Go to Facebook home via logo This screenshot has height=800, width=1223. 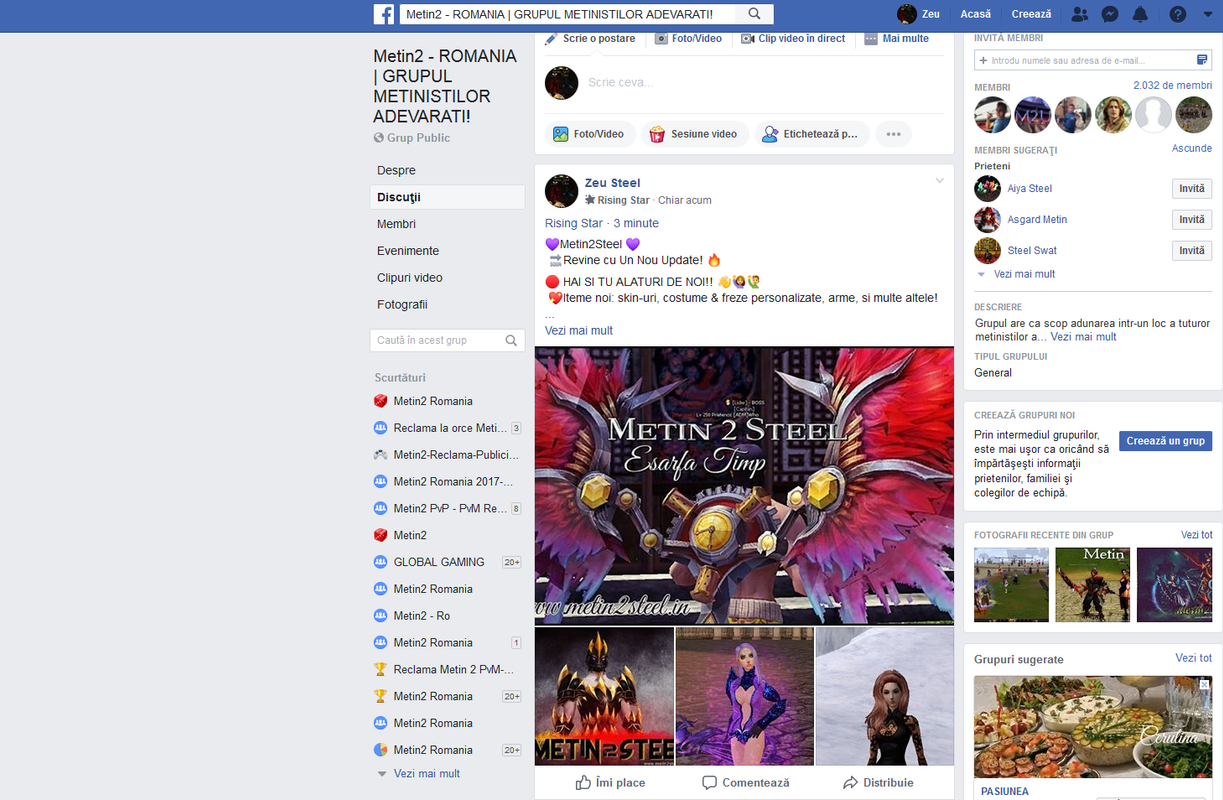coord(384,14)
